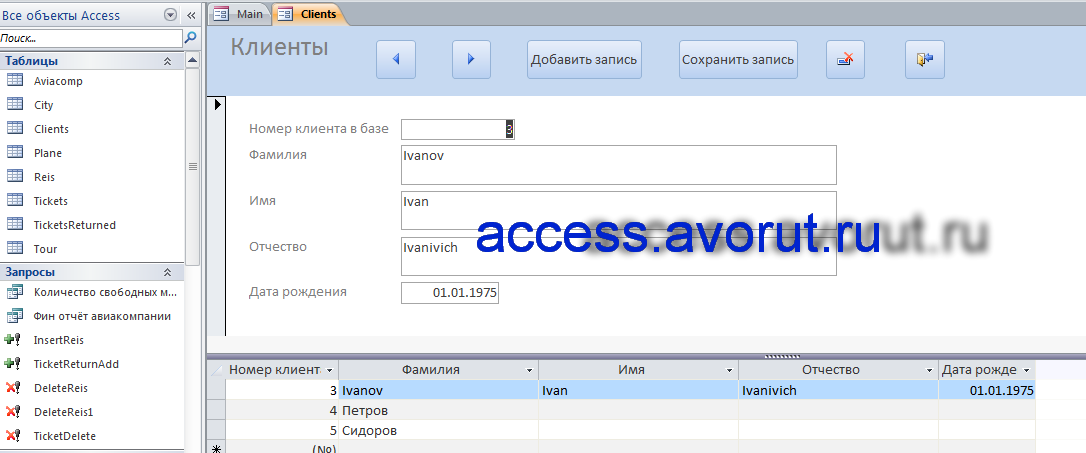Image resolution: width=1086 pixels, height=453 pixels.
Task: Open Clients table icon in navigation pane
Action: (x=15, y=129)
